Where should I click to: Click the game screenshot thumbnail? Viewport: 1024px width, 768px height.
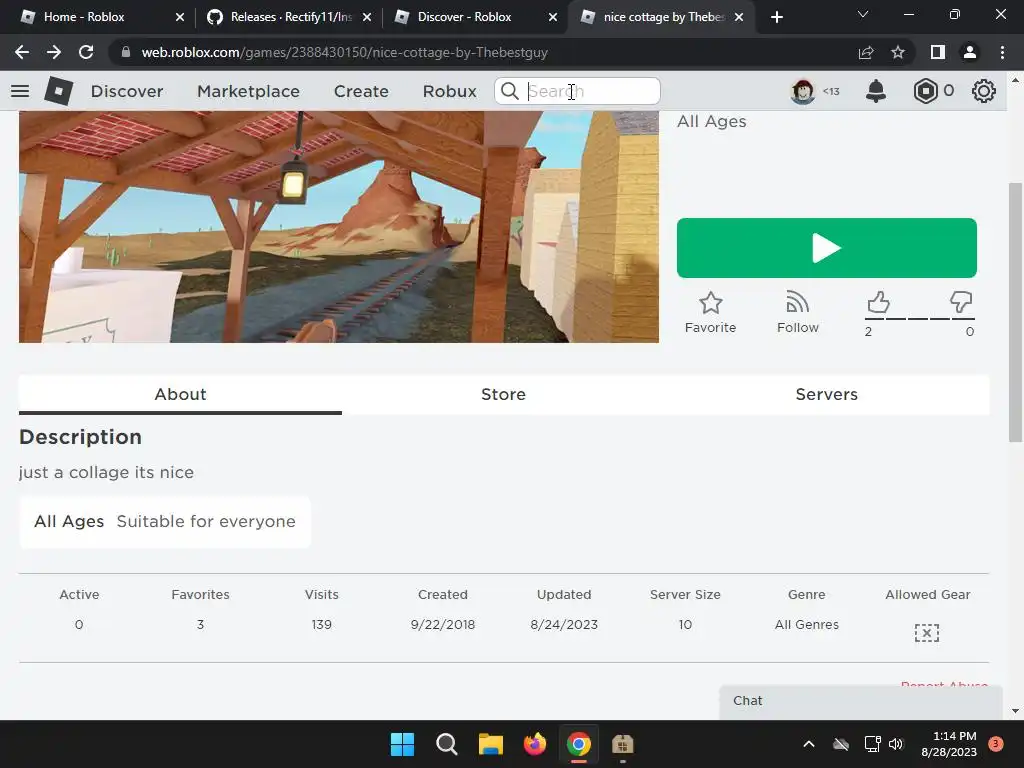pyautogui.click(x=338, y=227)
